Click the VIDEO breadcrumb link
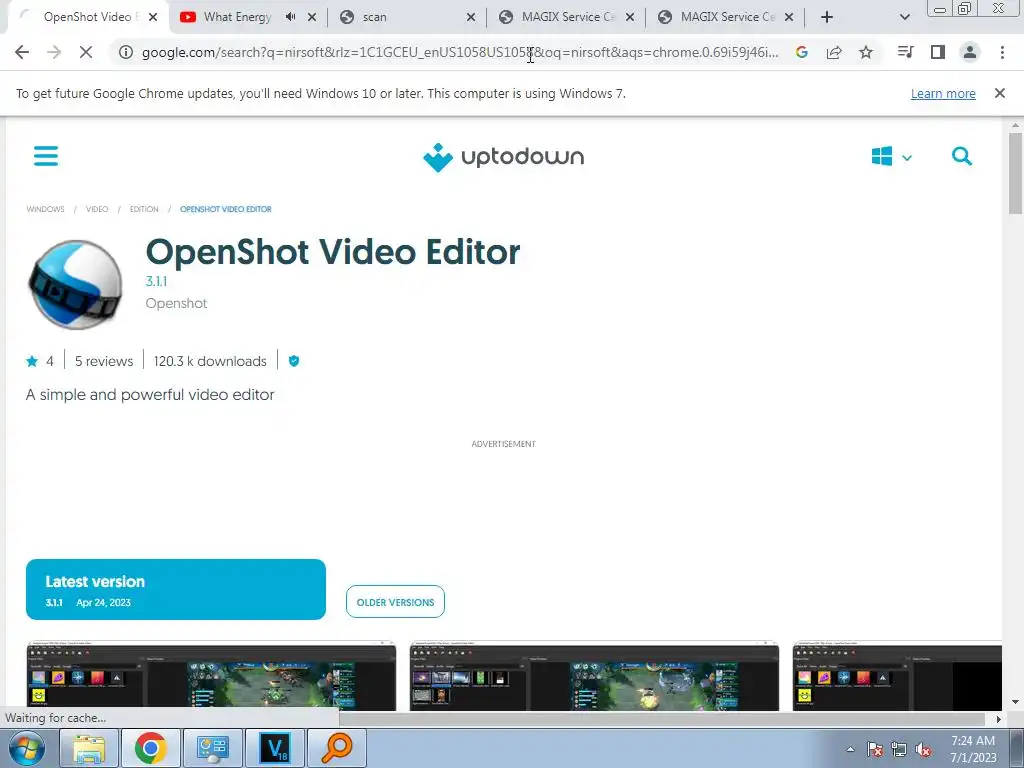The width and height of the screenshot is (1024, 768). (x=97, y=209)
